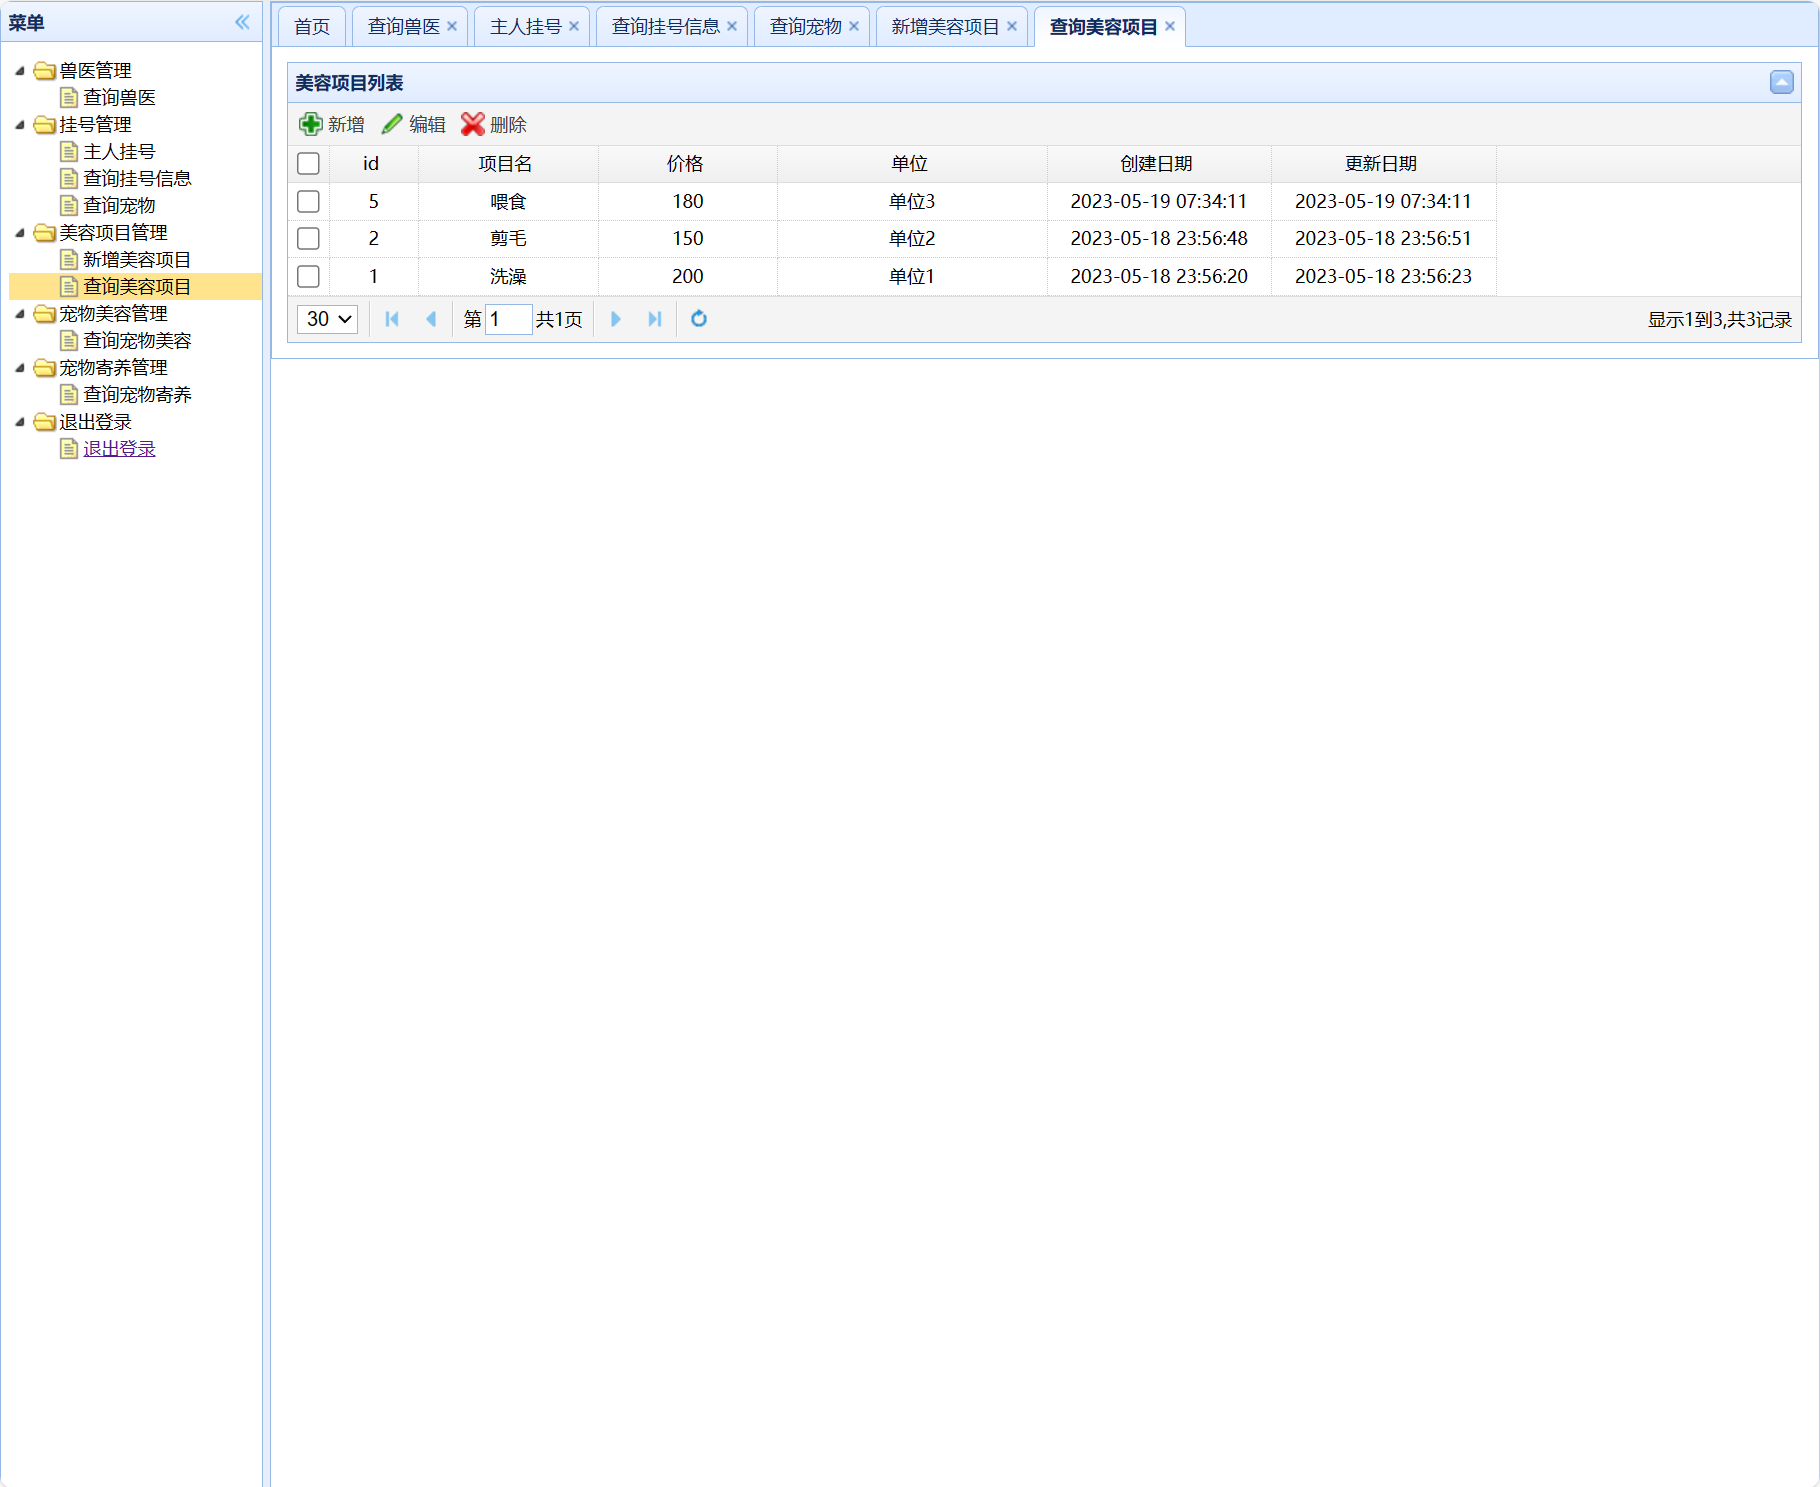Collapse the 美容项目列表 panel

[1781, 83]
